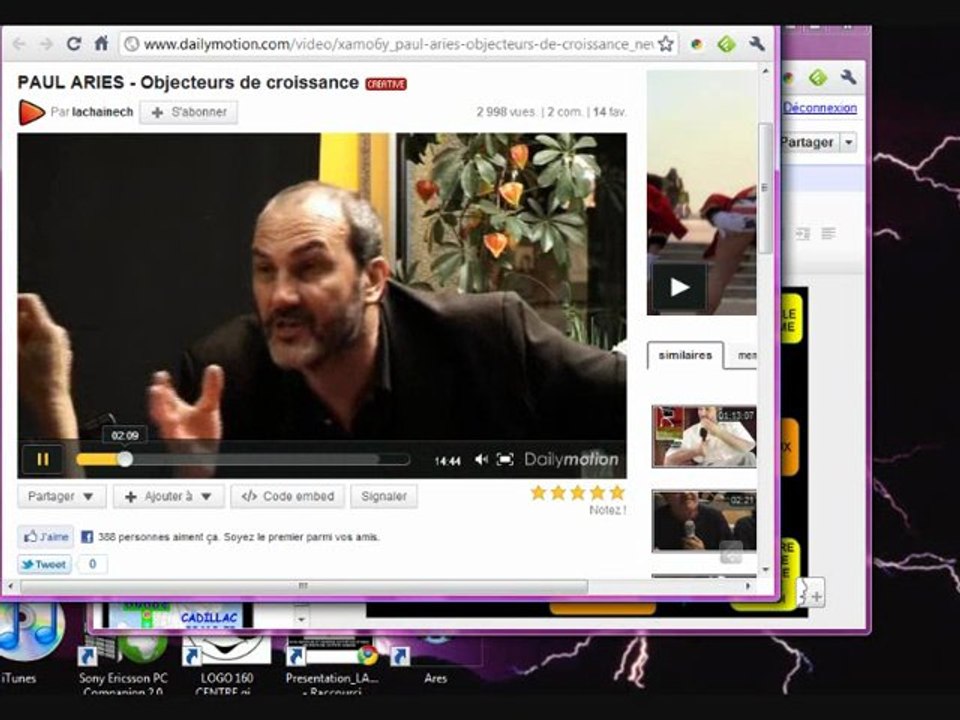This screenshot has width=960, height=720.
Task: Open the Partager dropdown below the video
Action: pyautogui.click(x=61, y=497)
